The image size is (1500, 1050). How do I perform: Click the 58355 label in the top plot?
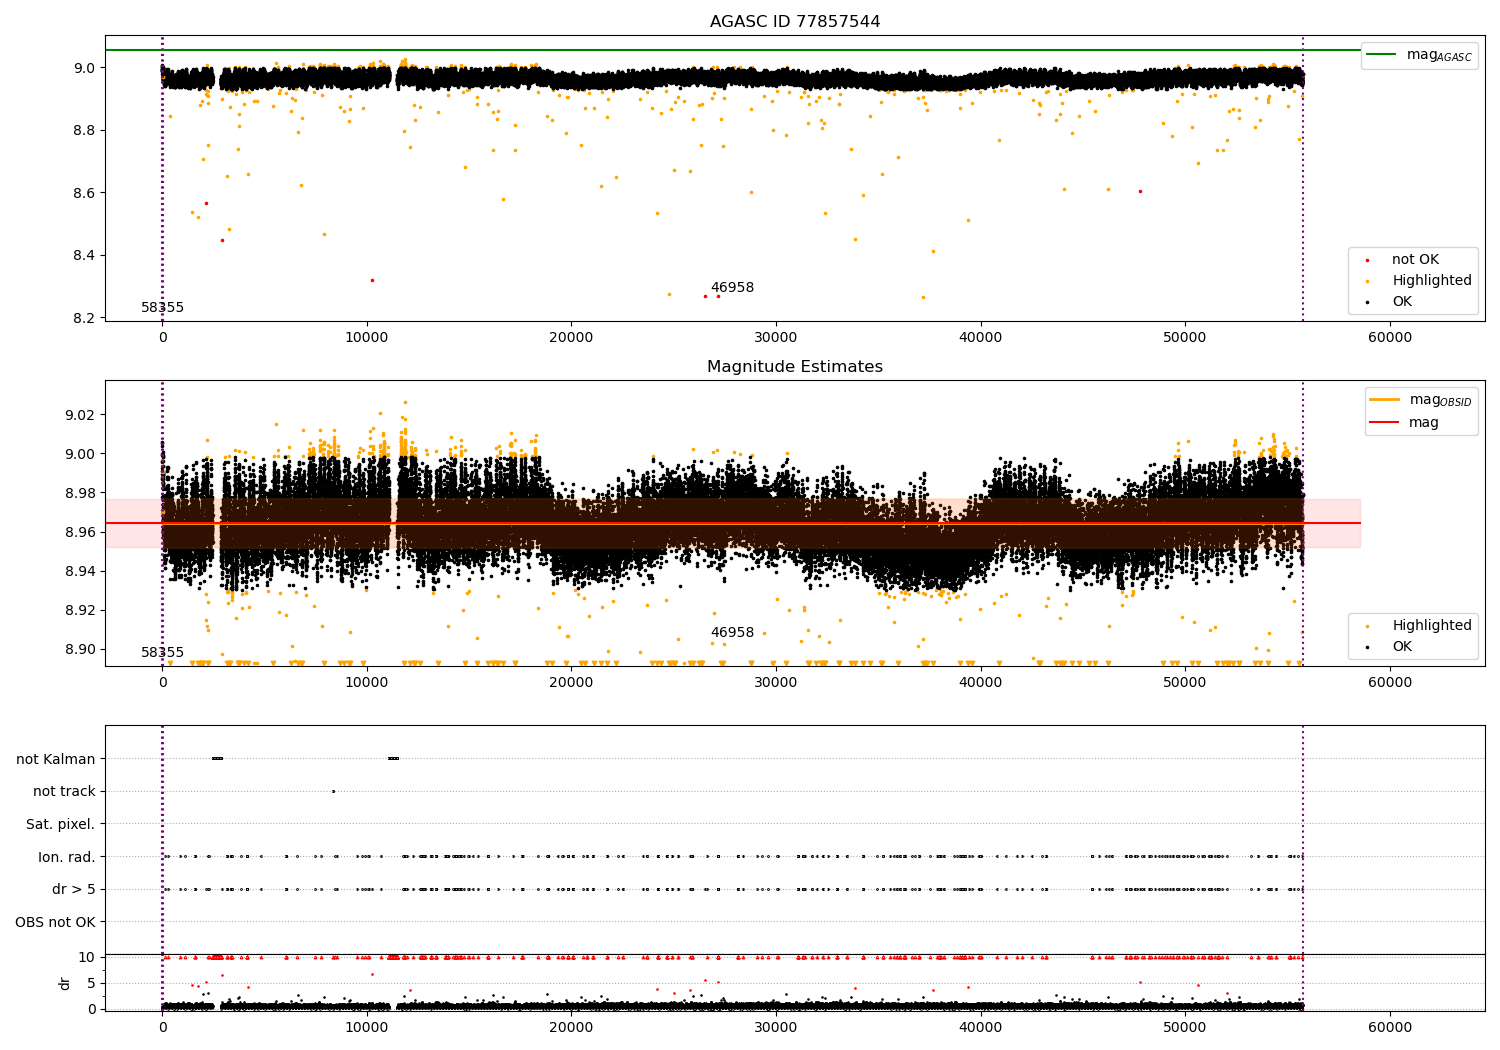[162, 308]
